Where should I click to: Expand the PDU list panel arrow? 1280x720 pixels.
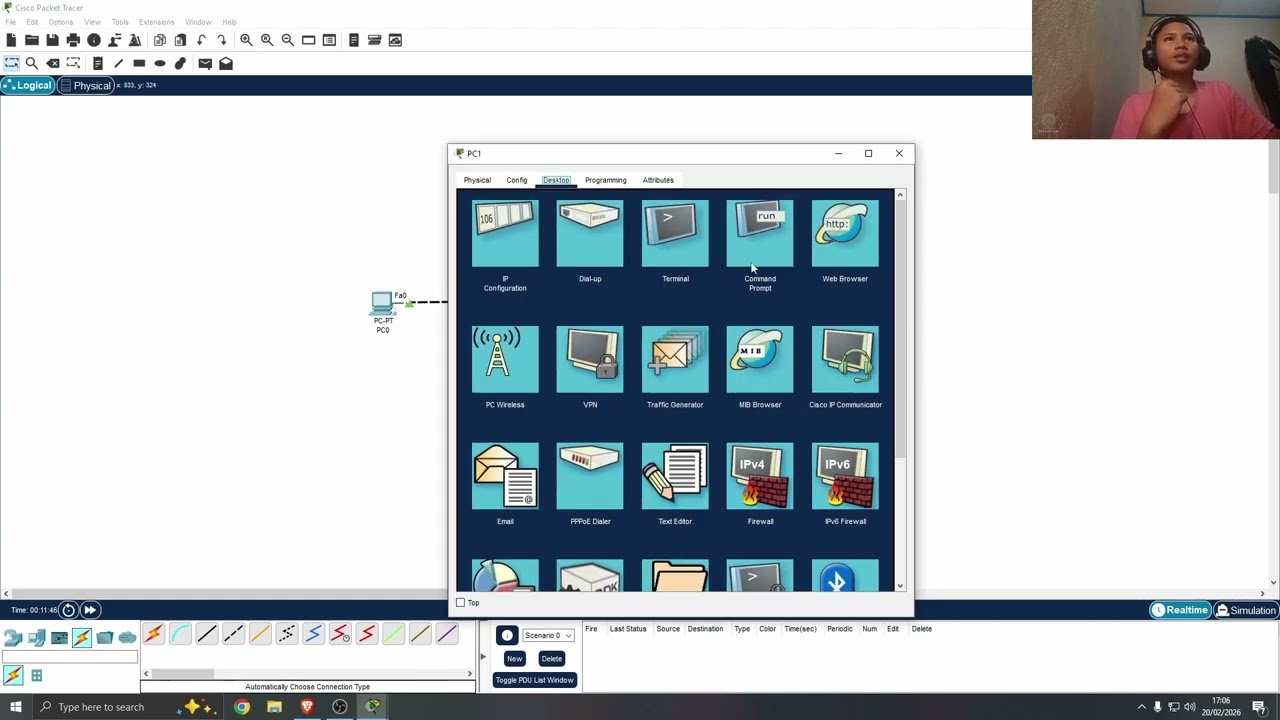[483, 657]
